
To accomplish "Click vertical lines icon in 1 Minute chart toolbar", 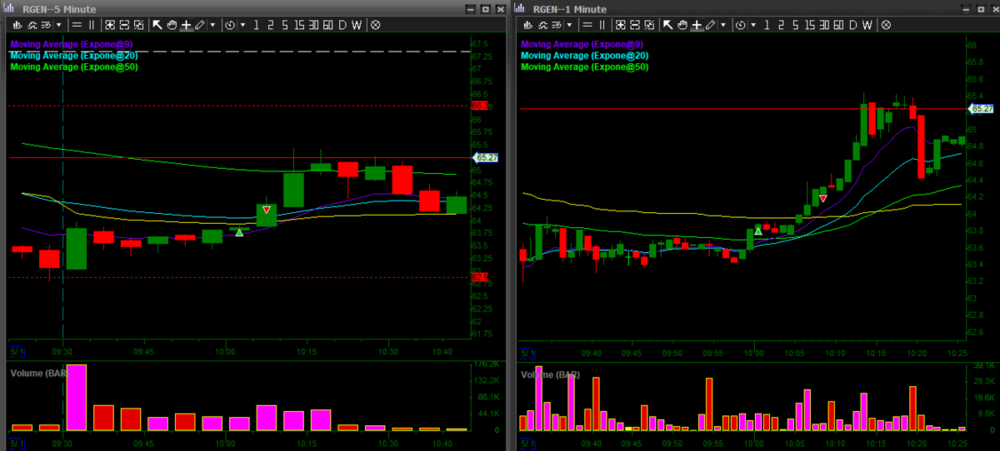I will [602, 24].
